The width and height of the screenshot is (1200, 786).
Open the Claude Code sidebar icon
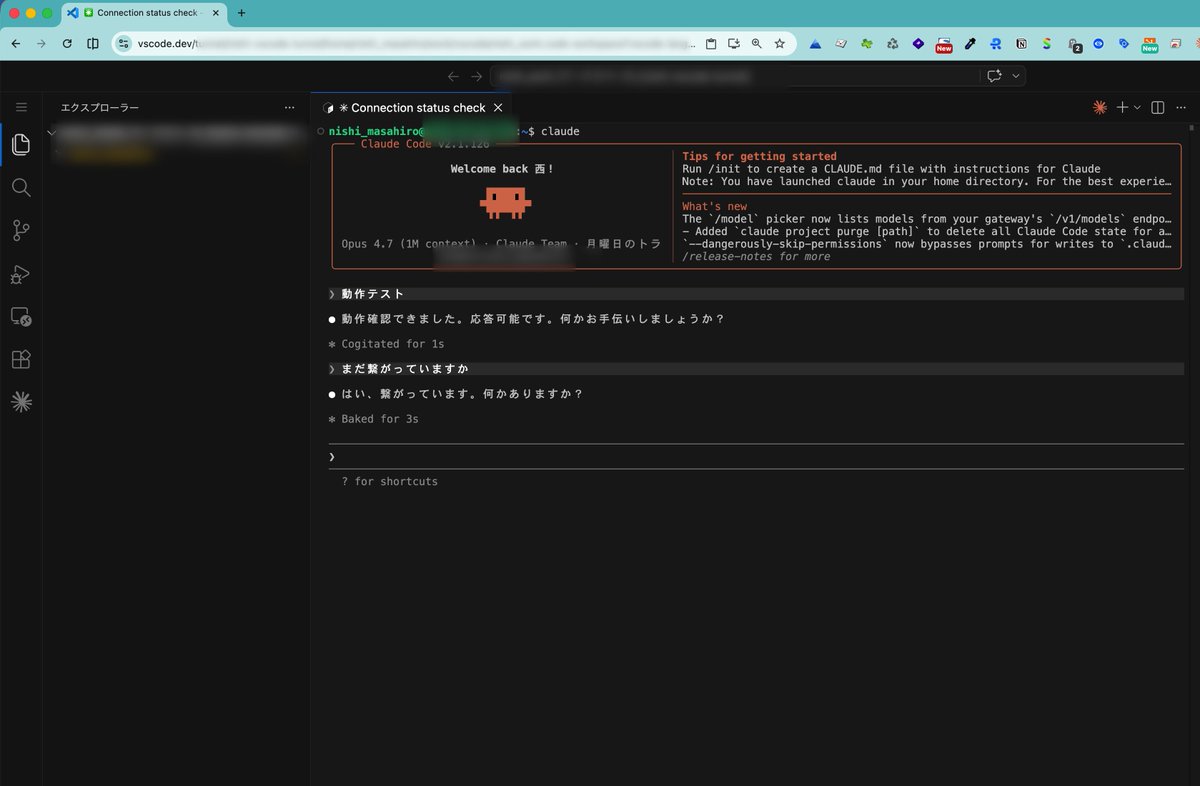(21, 402)
